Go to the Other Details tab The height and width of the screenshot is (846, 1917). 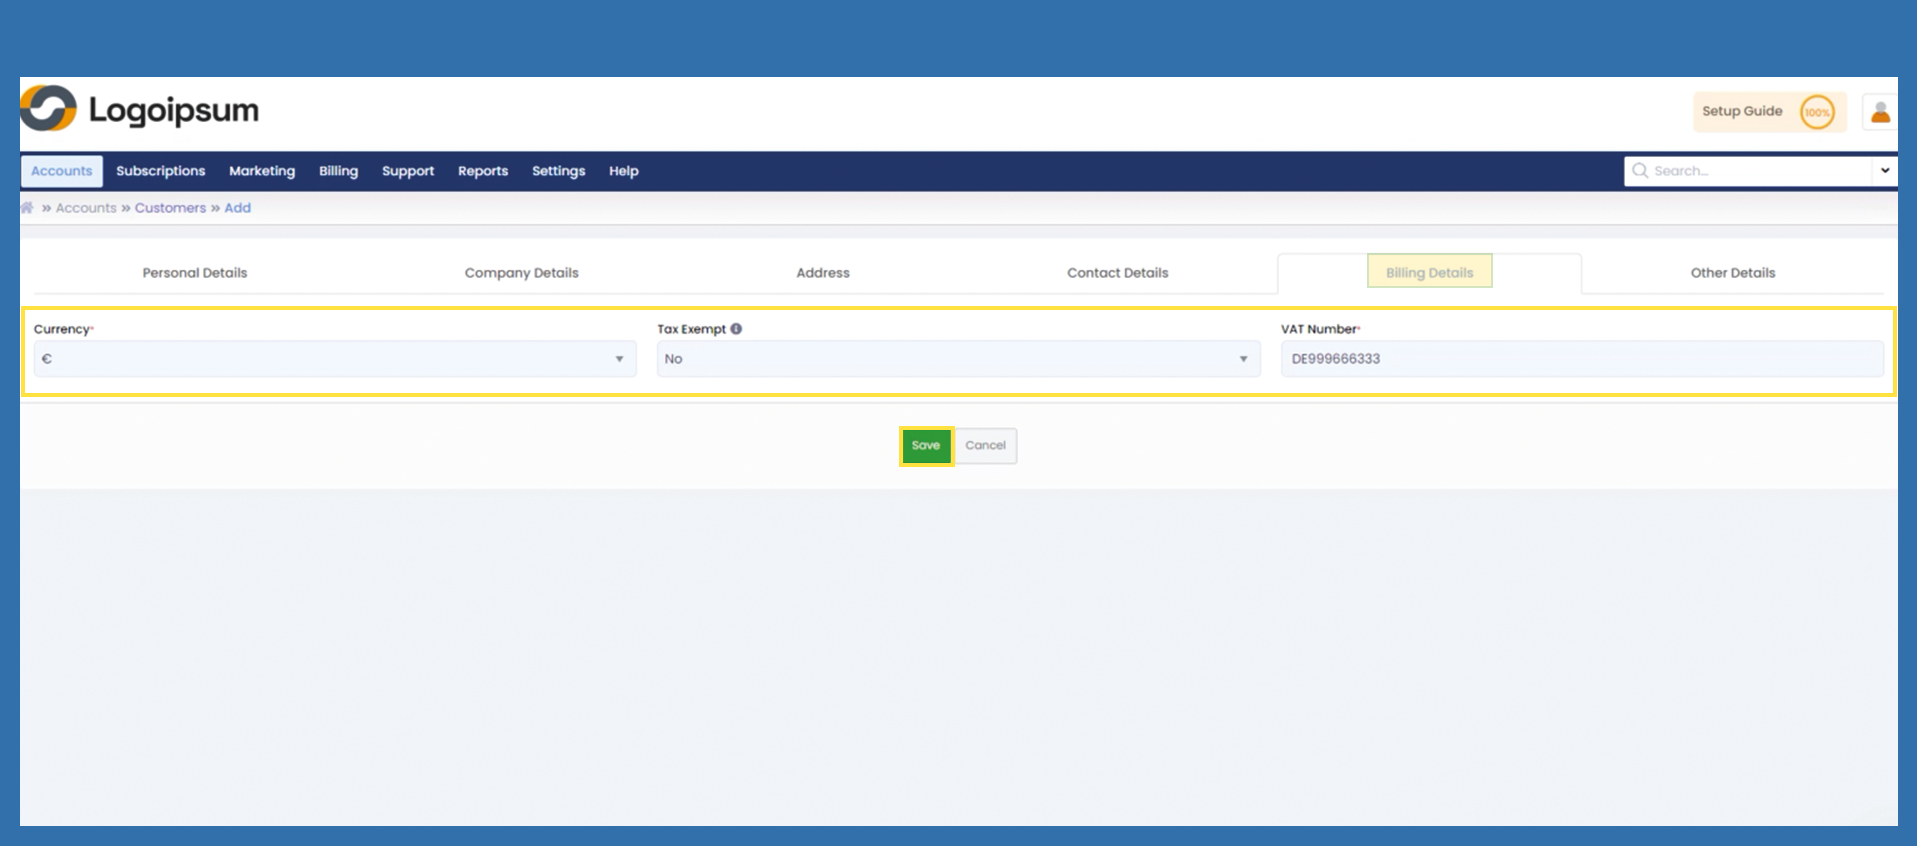[x=1732, y=273]
